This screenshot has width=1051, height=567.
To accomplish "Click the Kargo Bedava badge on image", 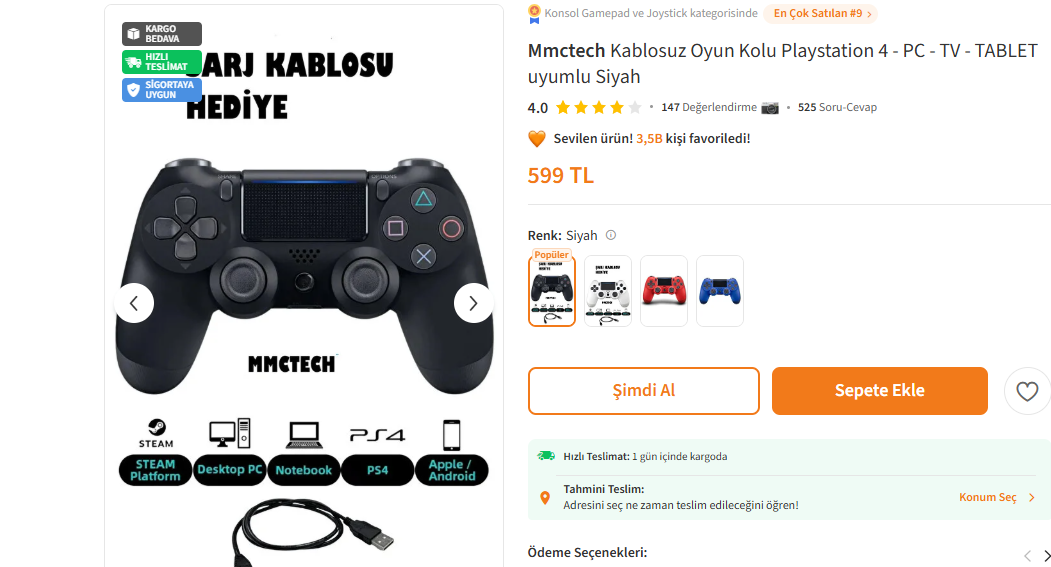I will coord(162,34).
